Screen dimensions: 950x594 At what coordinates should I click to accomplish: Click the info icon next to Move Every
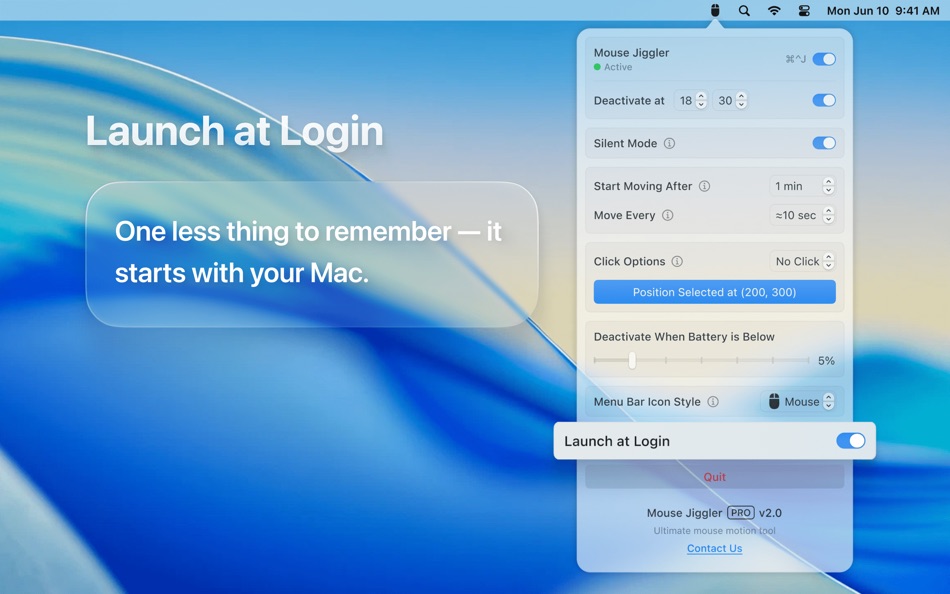point(668,215)
